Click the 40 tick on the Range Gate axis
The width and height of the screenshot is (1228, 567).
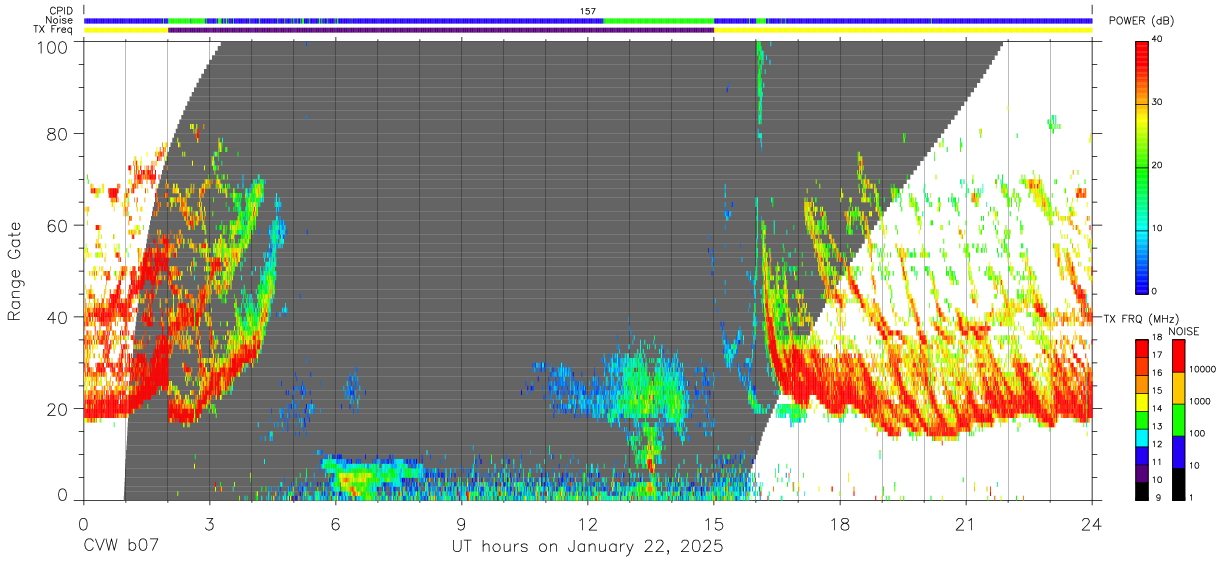tap(56, 317)
